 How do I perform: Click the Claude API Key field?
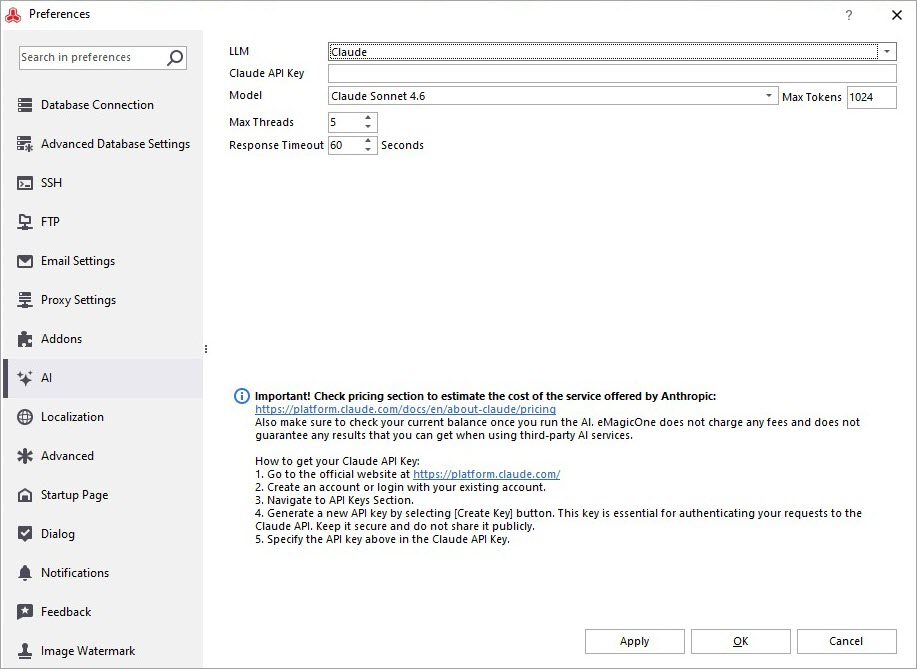click(611, 74)
